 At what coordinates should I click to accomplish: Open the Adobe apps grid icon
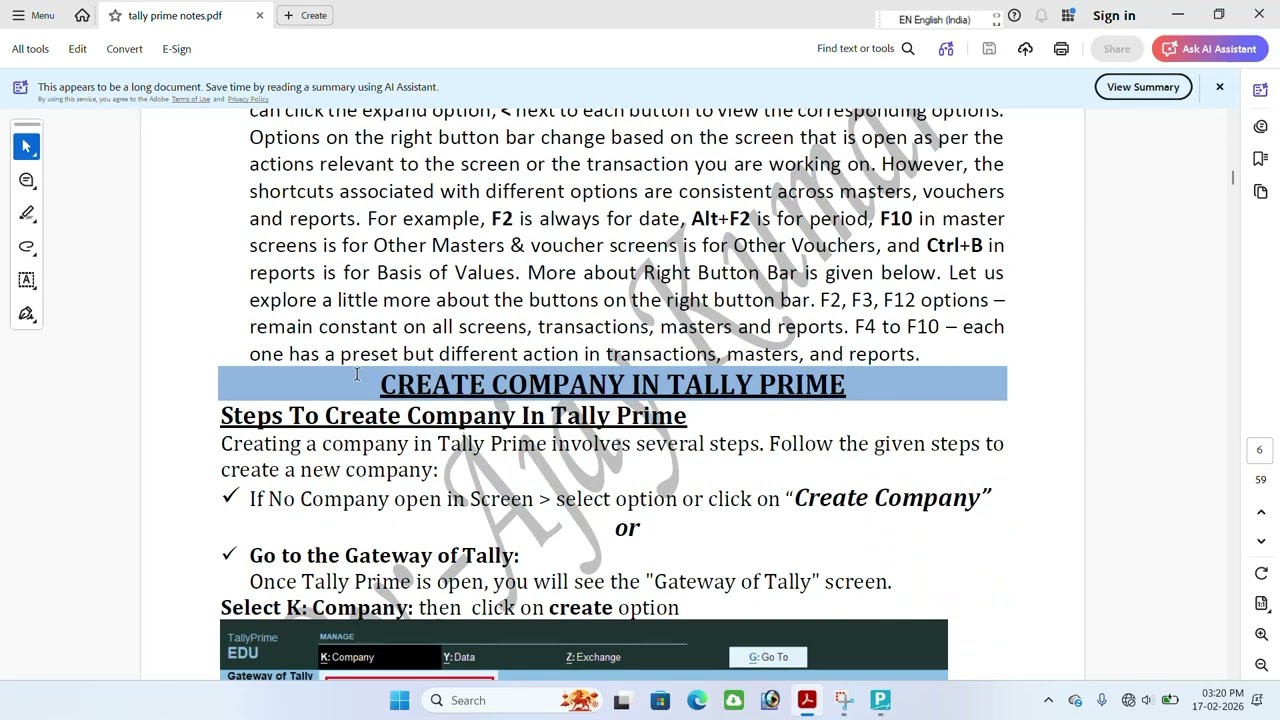[x=1068, y=15]
